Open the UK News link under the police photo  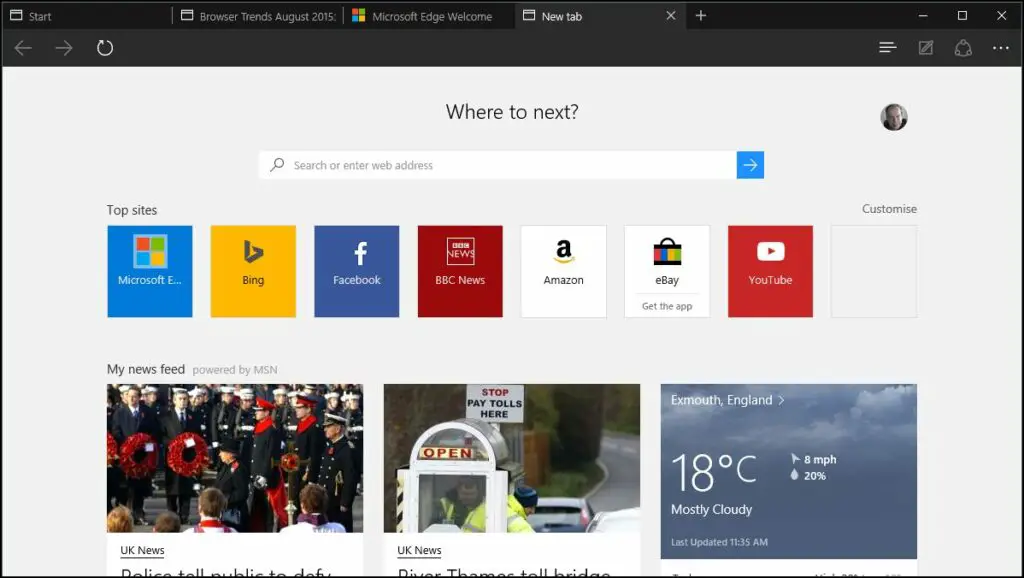[142, 551]
